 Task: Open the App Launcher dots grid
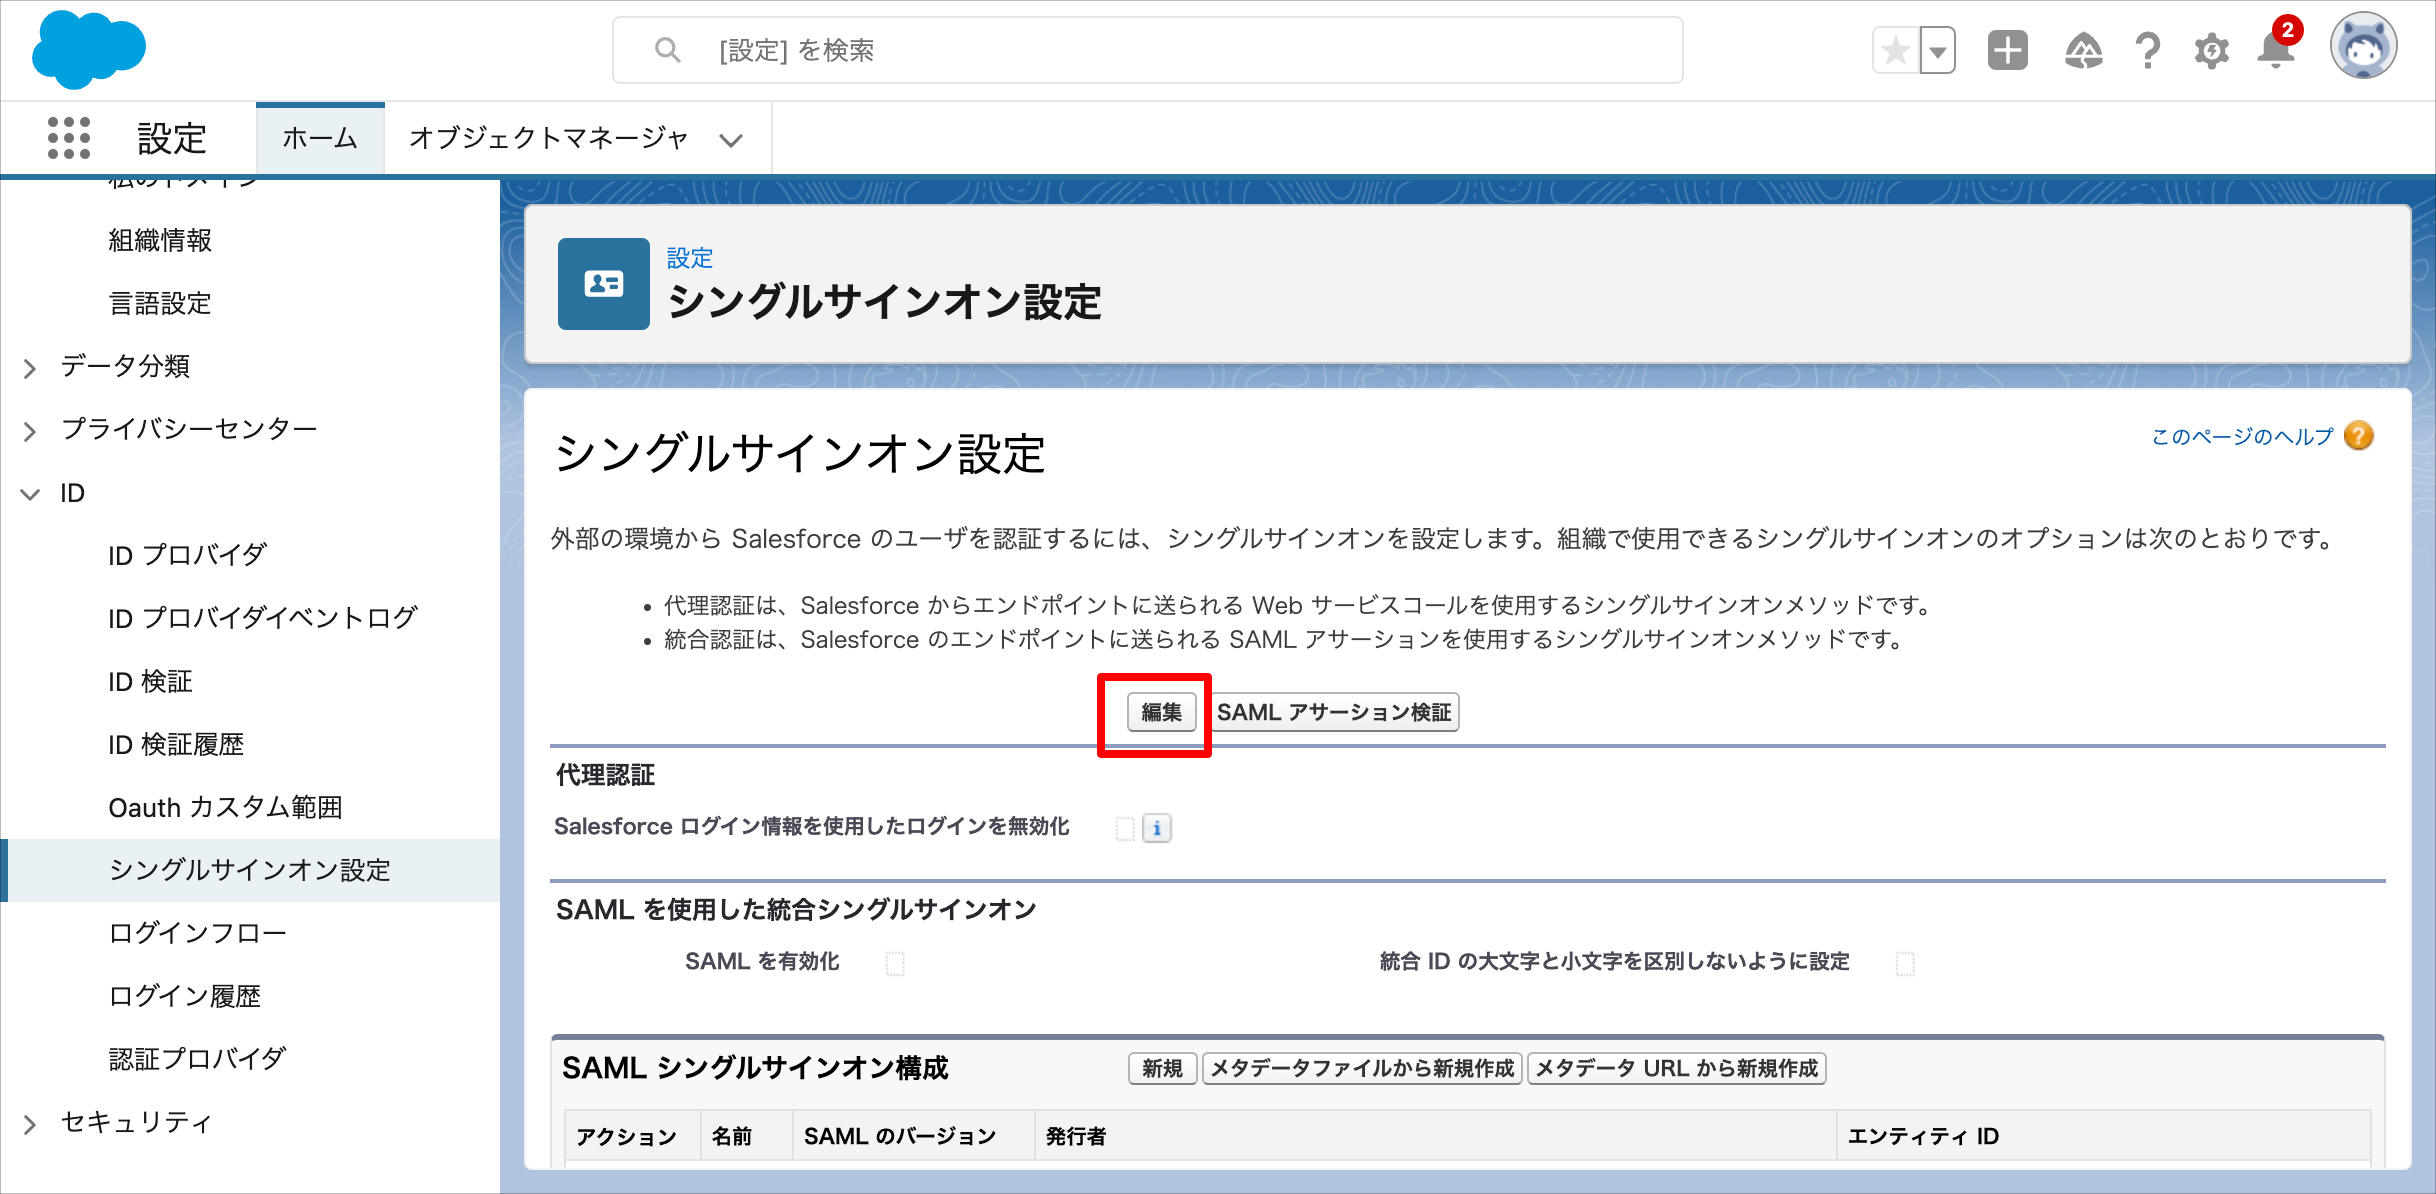[x=69, y=138]
